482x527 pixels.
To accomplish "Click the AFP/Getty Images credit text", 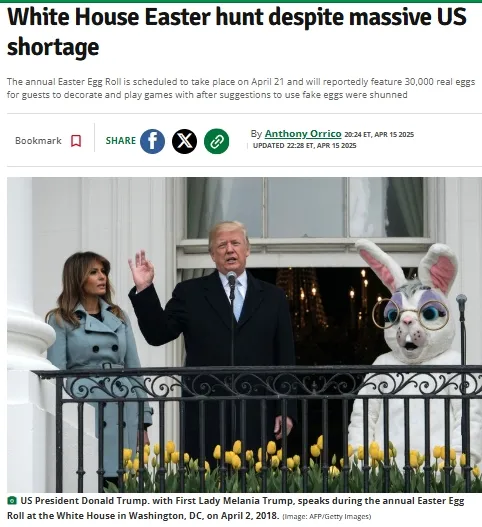I will [327, 517].
